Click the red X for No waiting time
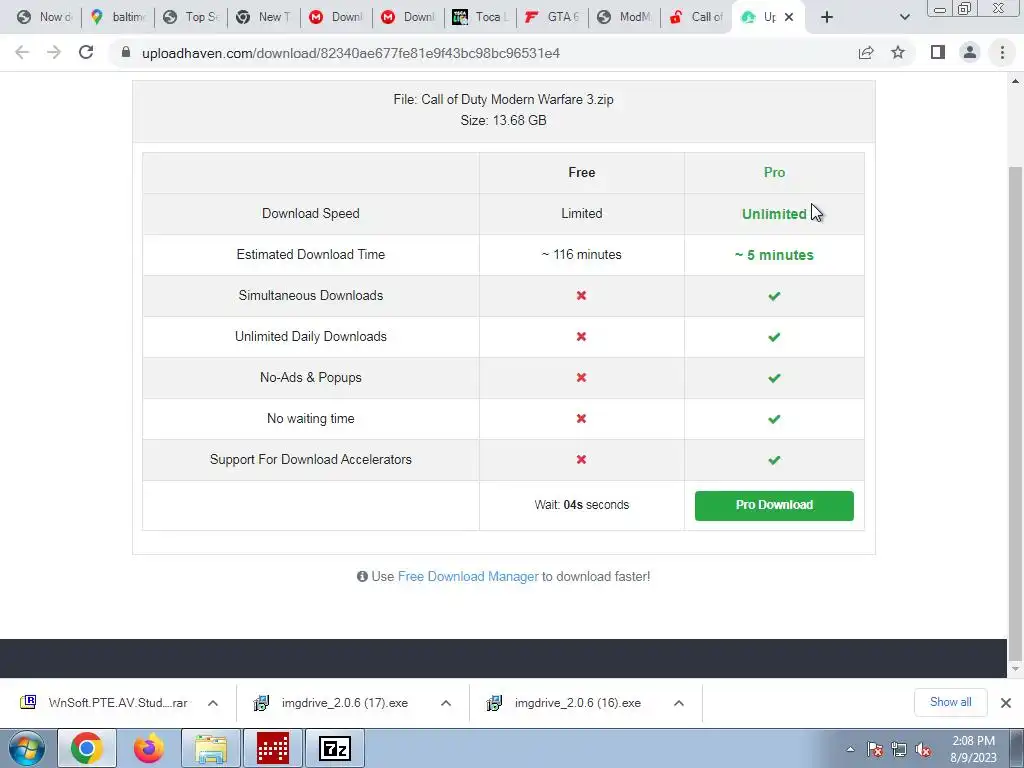The image size is (1024, 768). [581, 419]
